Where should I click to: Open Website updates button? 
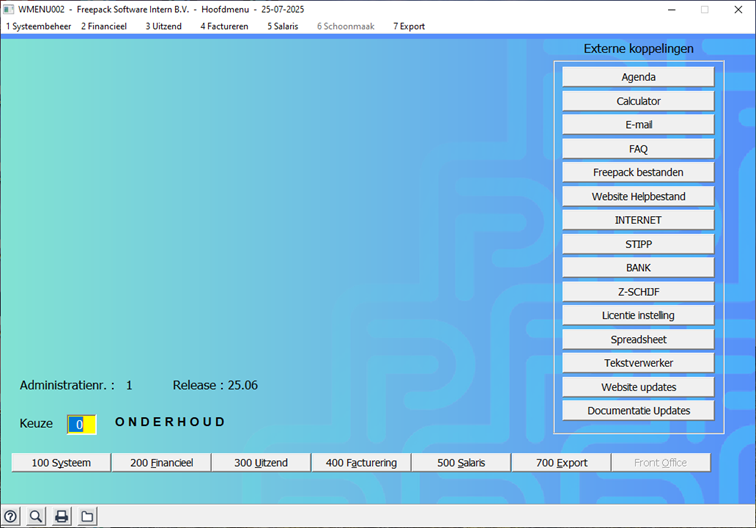pos(638,388)
